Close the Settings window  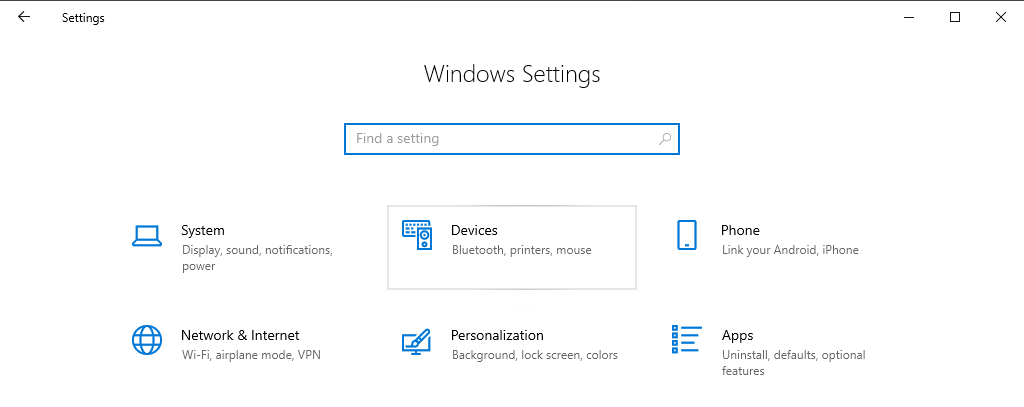coord(1000,18)
